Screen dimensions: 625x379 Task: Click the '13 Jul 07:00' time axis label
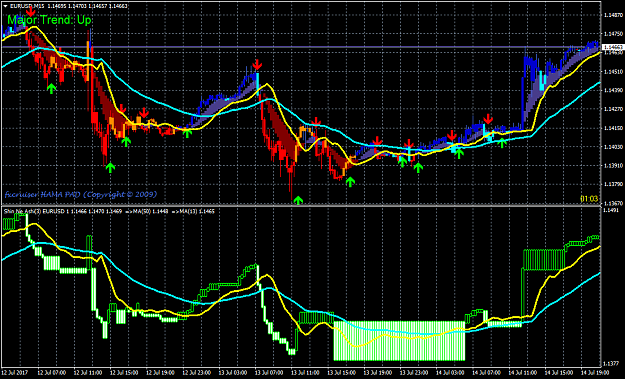tap(269, 373)
